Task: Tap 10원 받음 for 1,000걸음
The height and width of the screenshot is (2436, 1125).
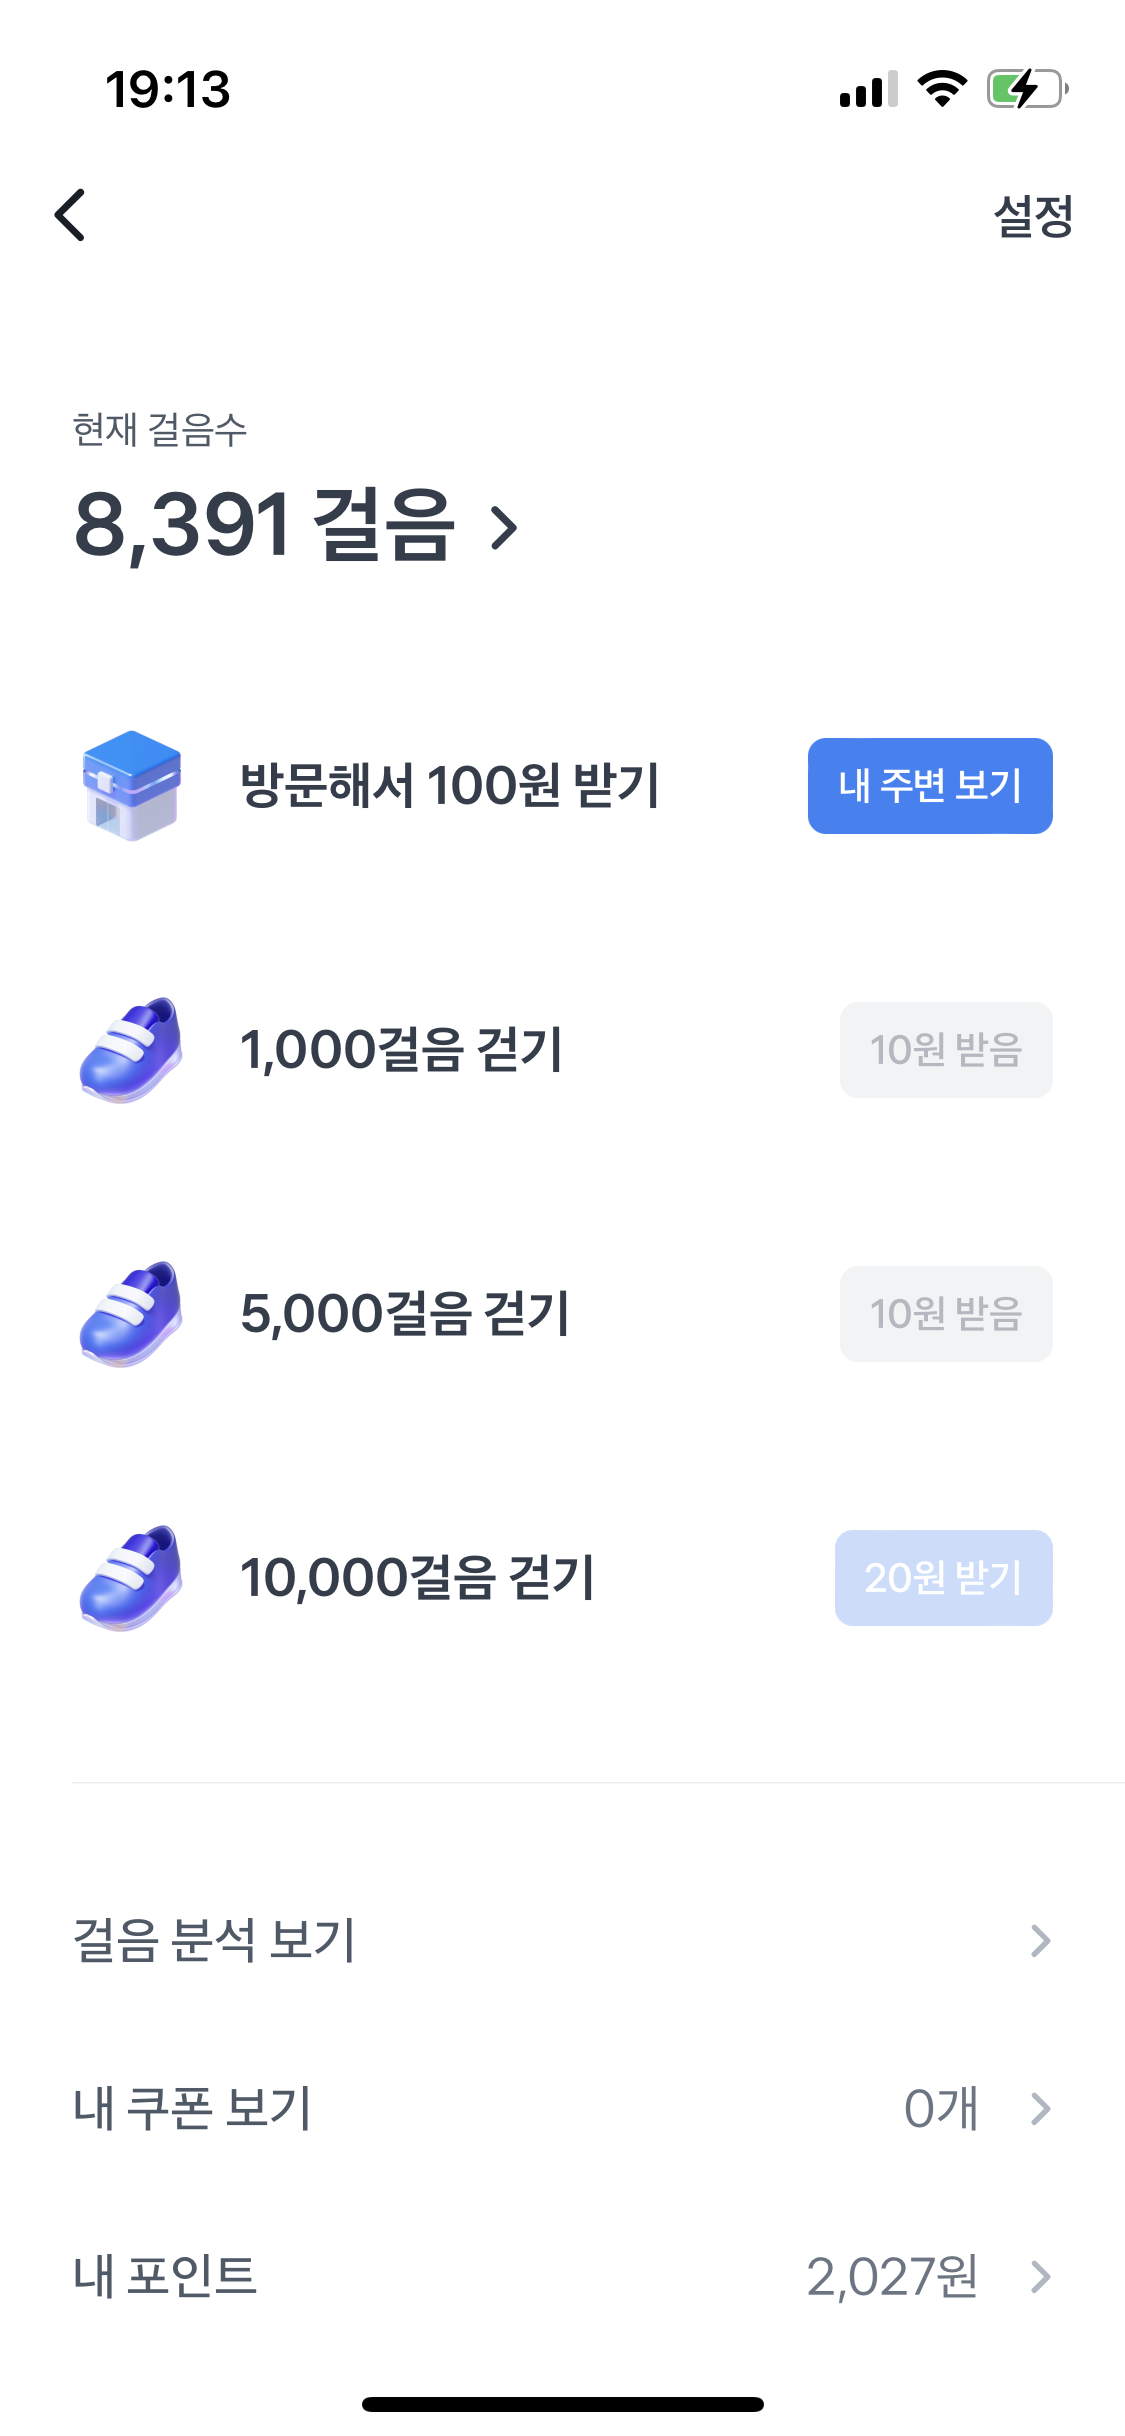Action: pos(945,1050)
